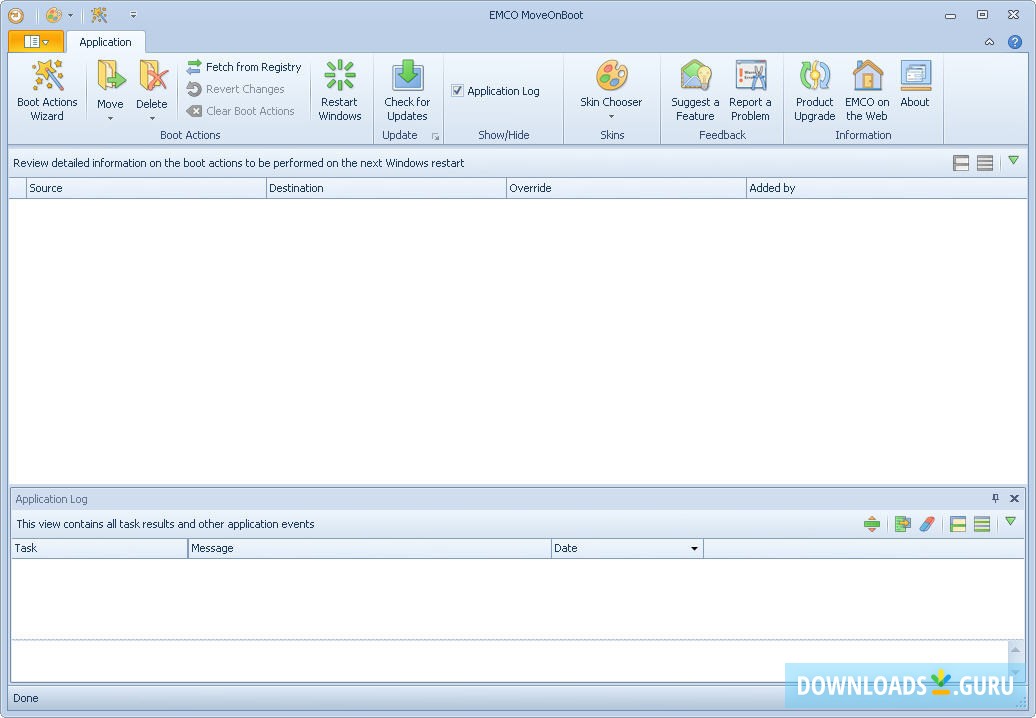The height and width of the screenshot is (718, 1036).
Task: Sort log by the Message column
Action: pyautogui.click(x=370, y=548)
